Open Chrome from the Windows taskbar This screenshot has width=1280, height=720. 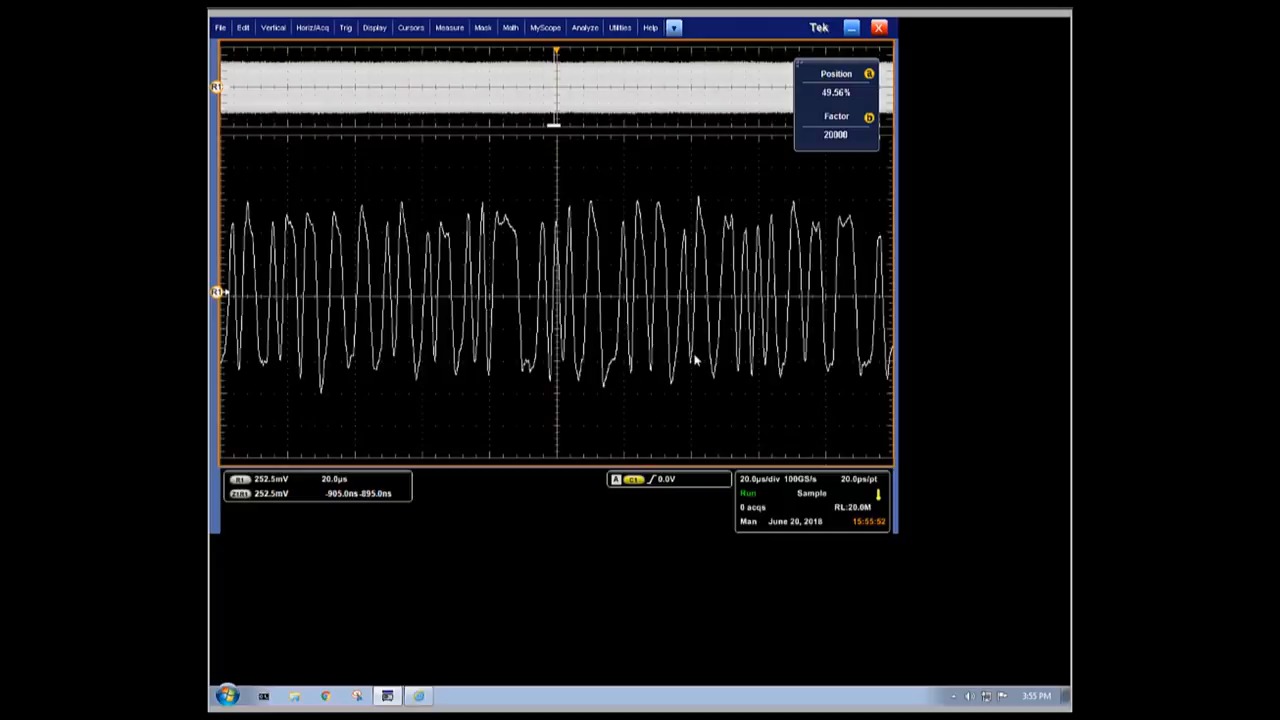(325, 696)
